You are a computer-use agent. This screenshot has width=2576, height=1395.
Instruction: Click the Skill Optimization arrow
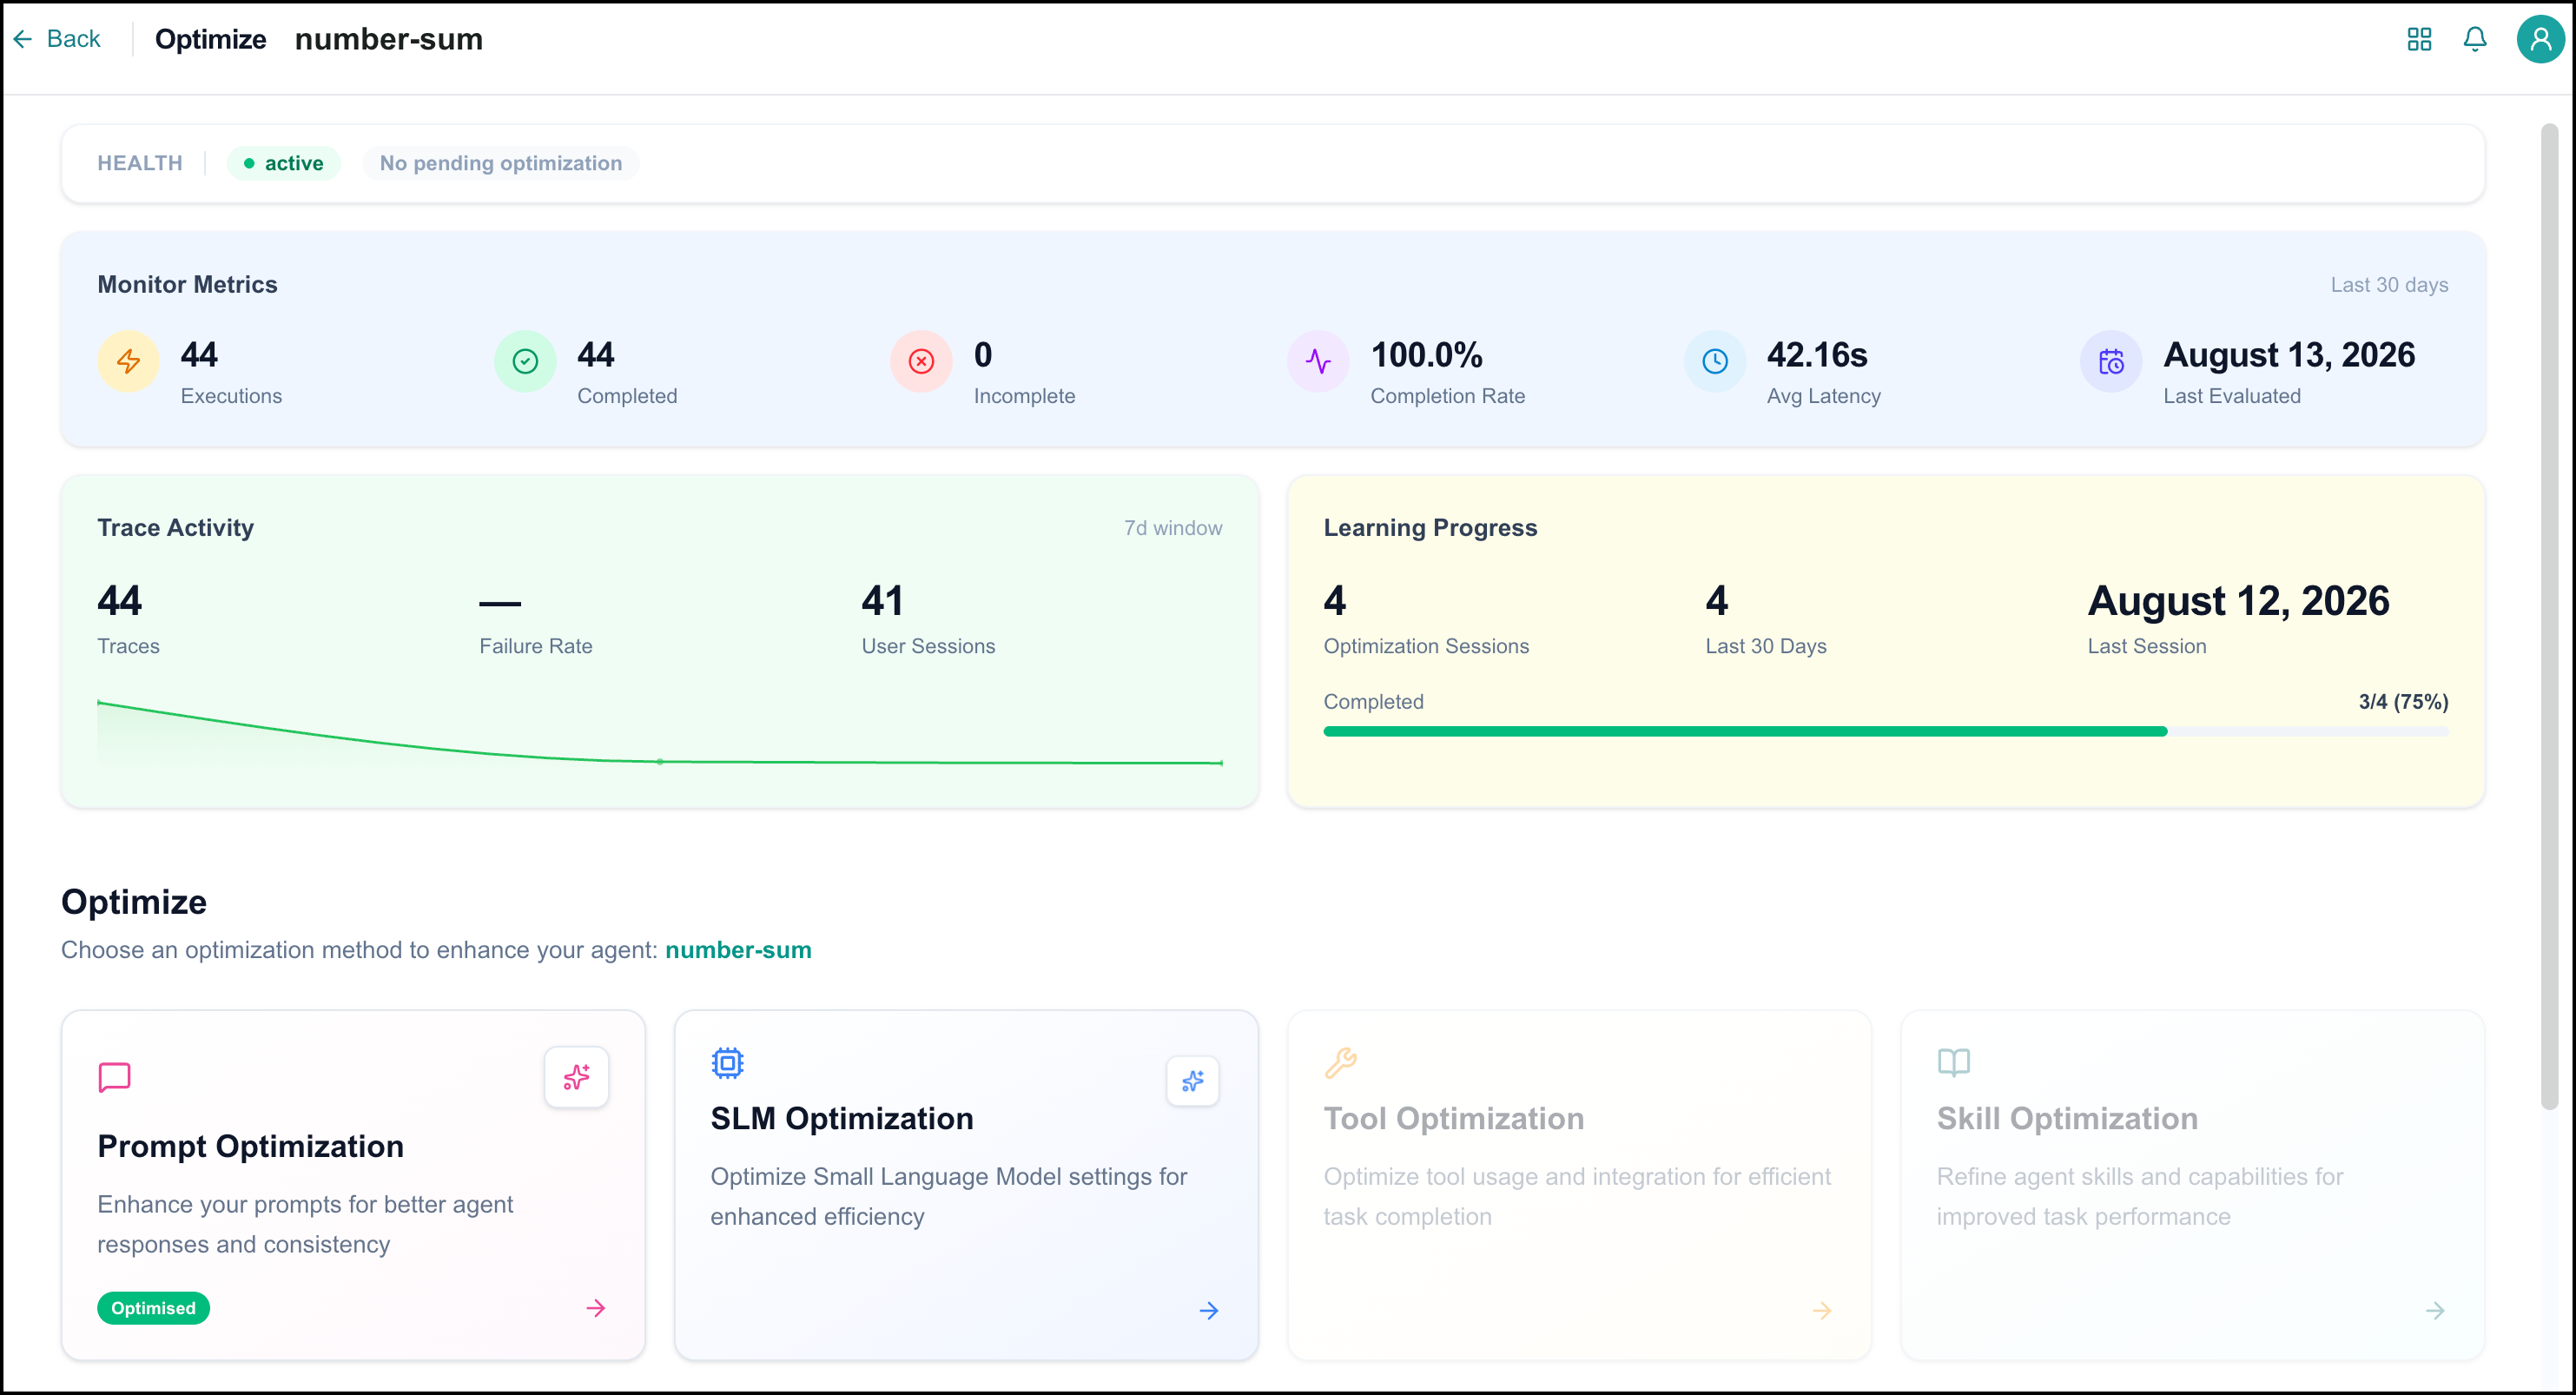pos(2435,1310)
